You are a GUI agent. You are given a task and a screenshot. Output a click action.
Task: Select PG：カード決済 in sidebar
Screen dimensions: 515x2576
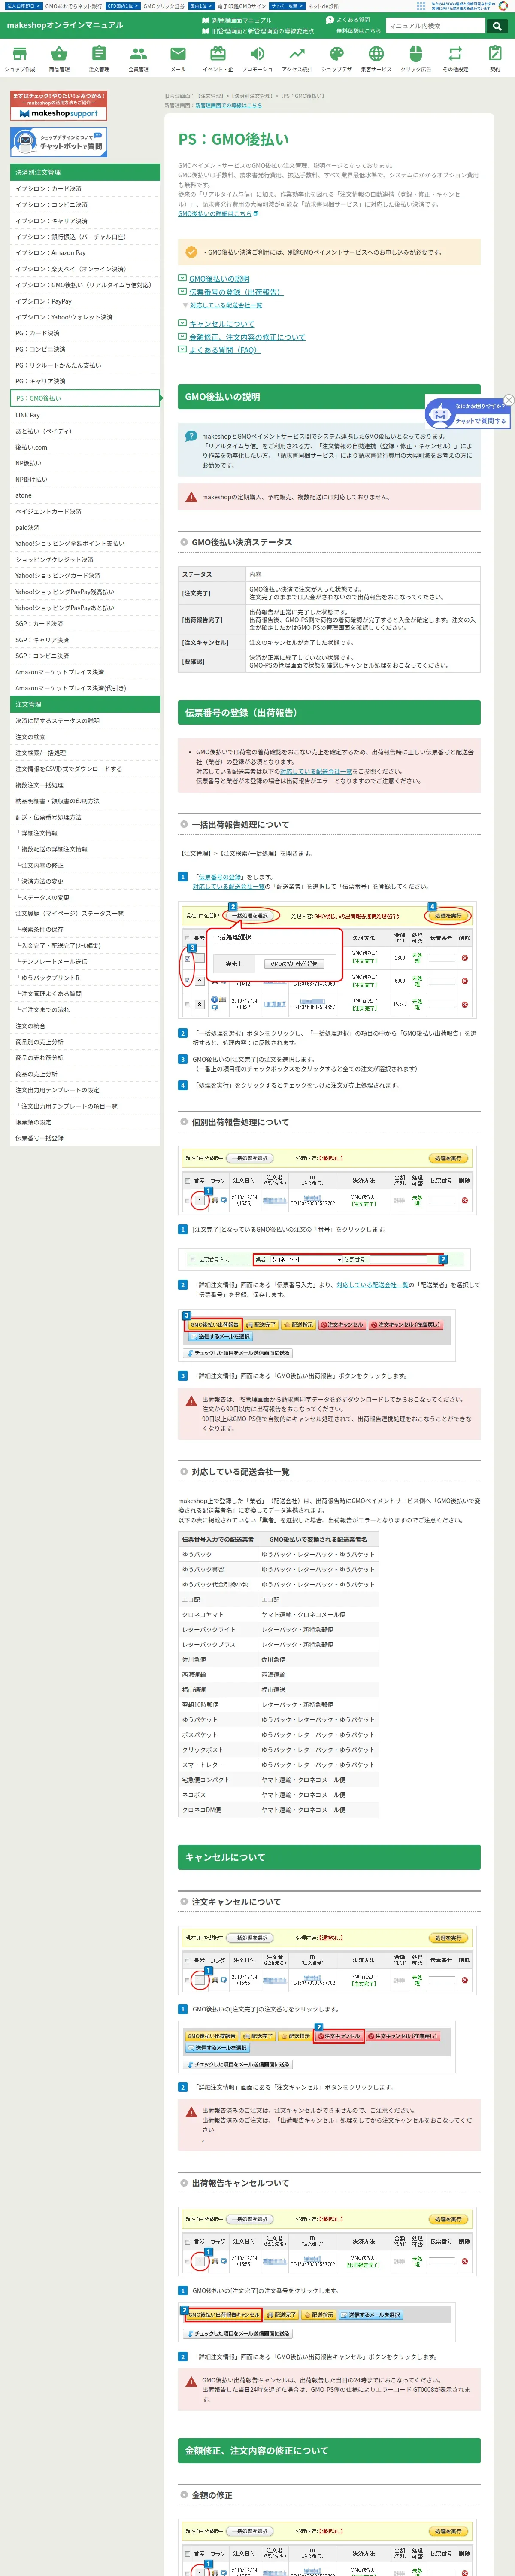(85, 333)
